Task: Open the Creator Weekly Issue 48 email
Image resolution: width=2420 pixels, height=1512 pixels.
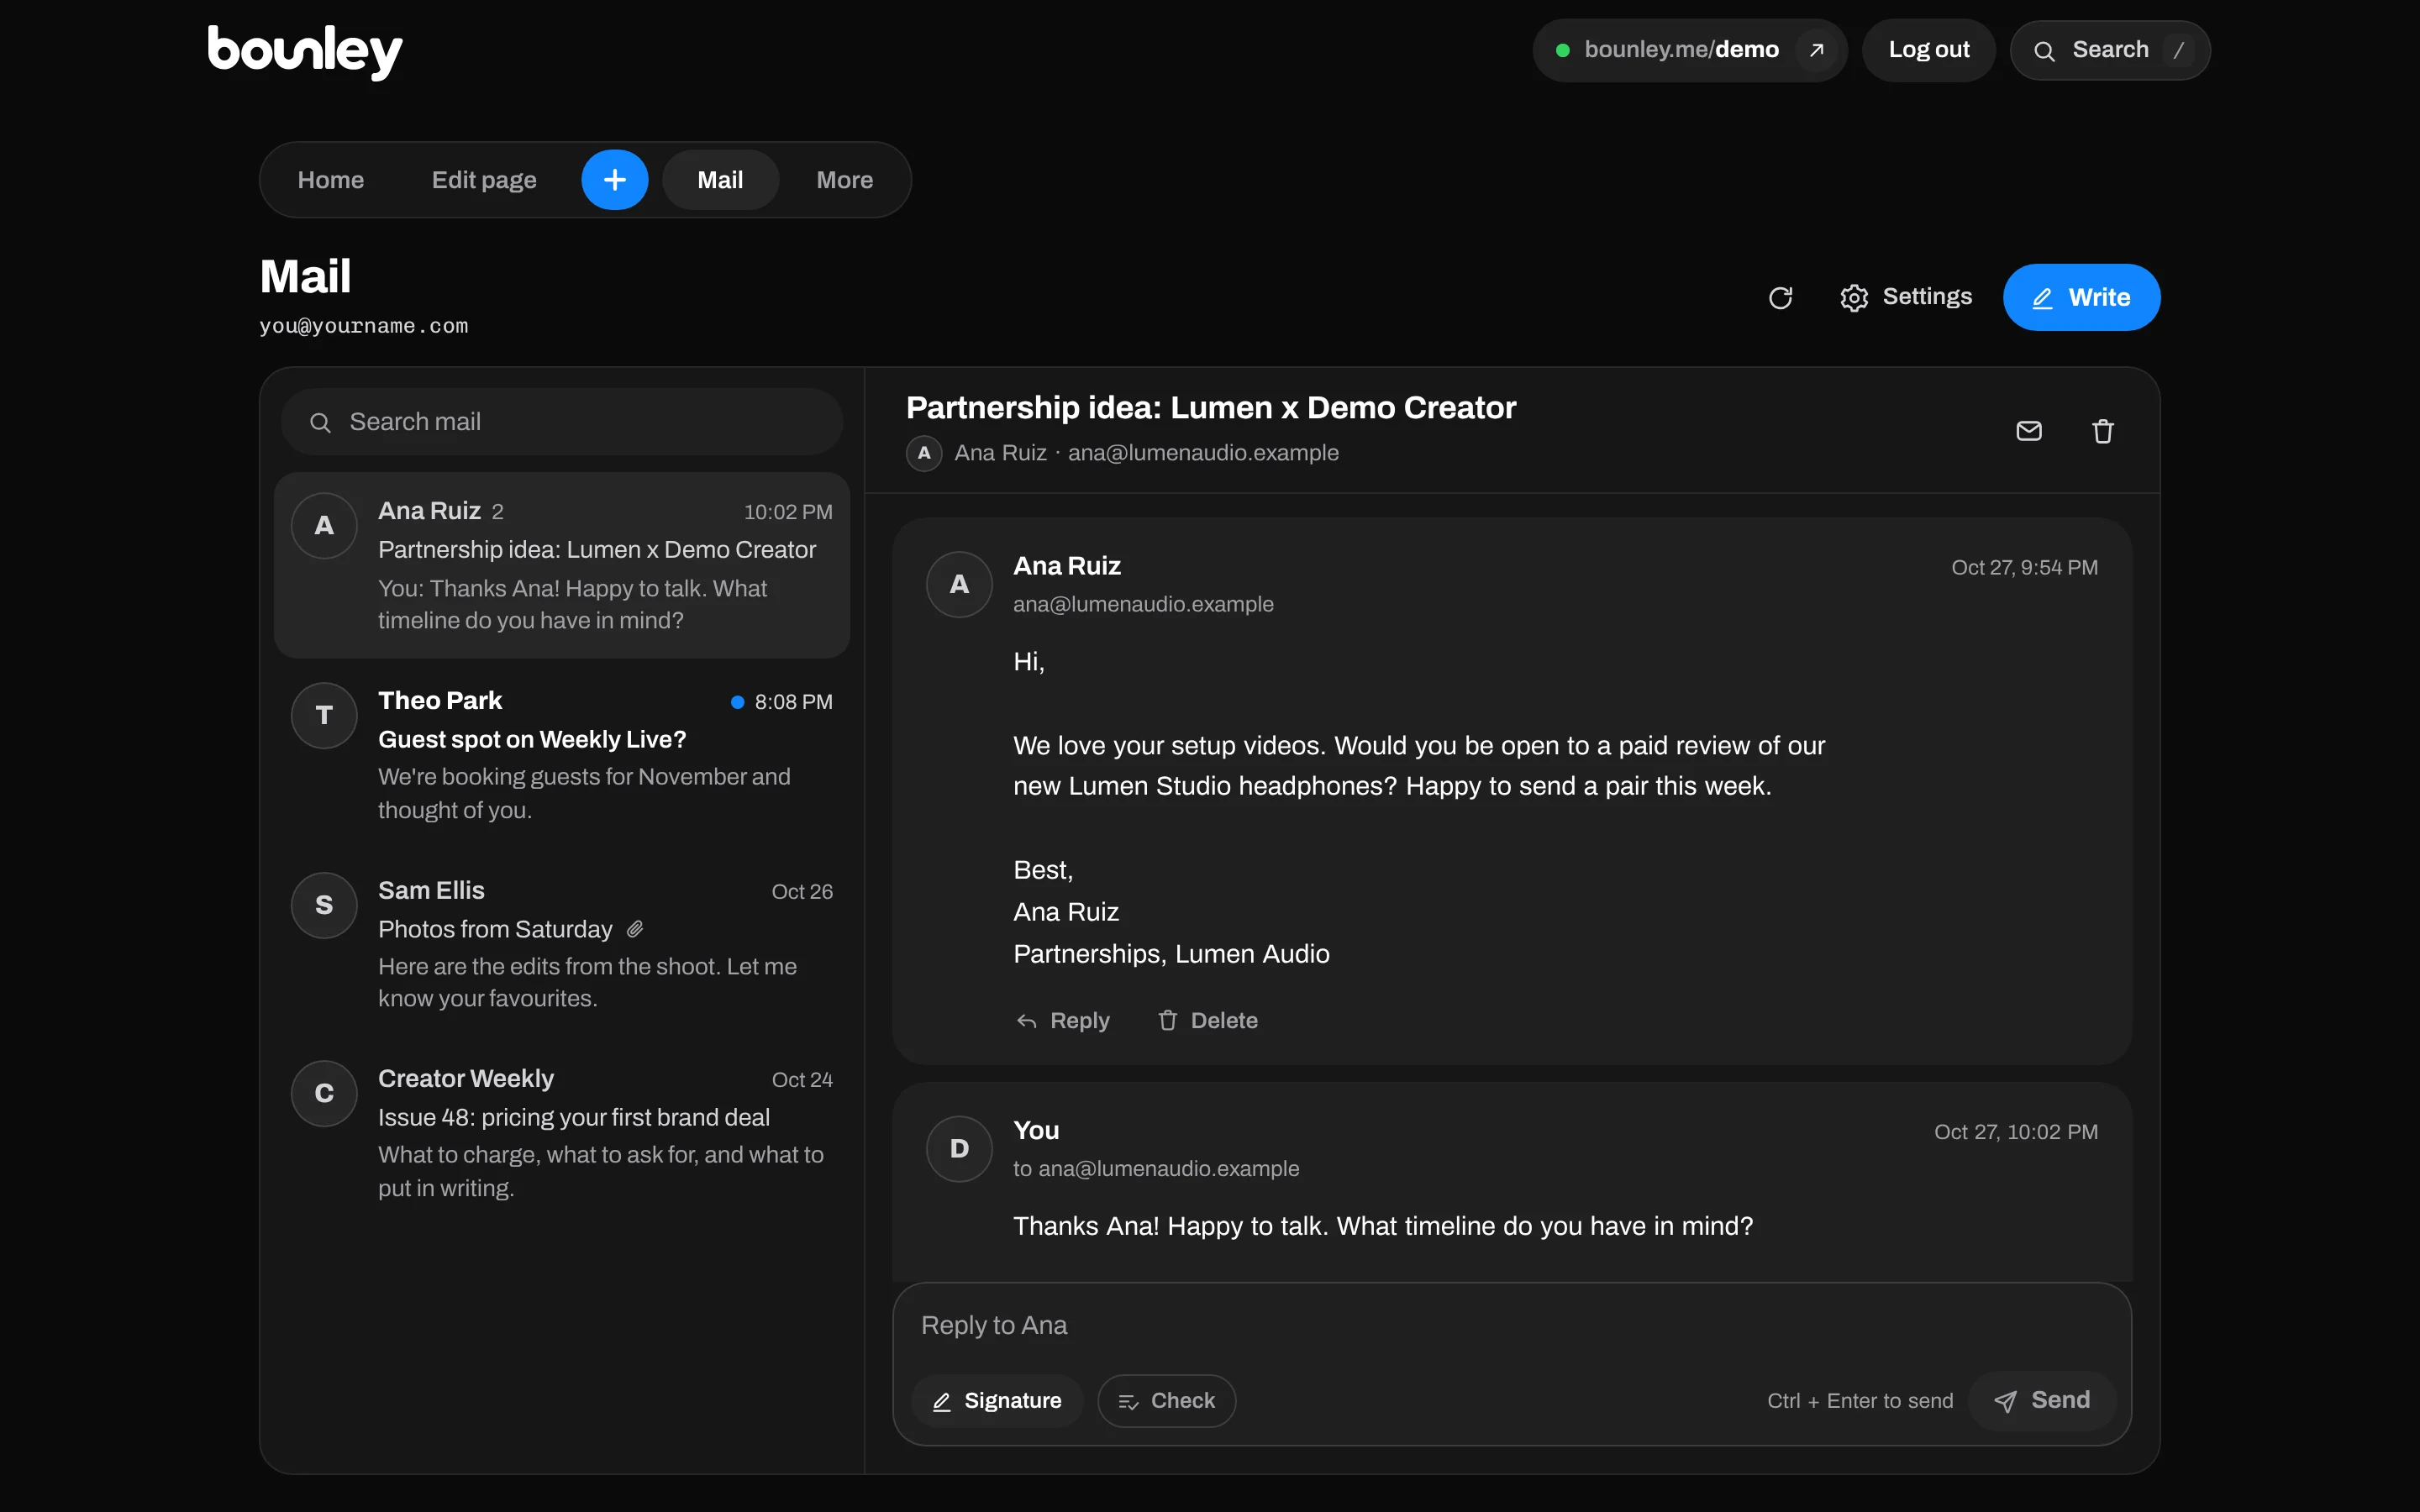Action: click(562, 1132)
